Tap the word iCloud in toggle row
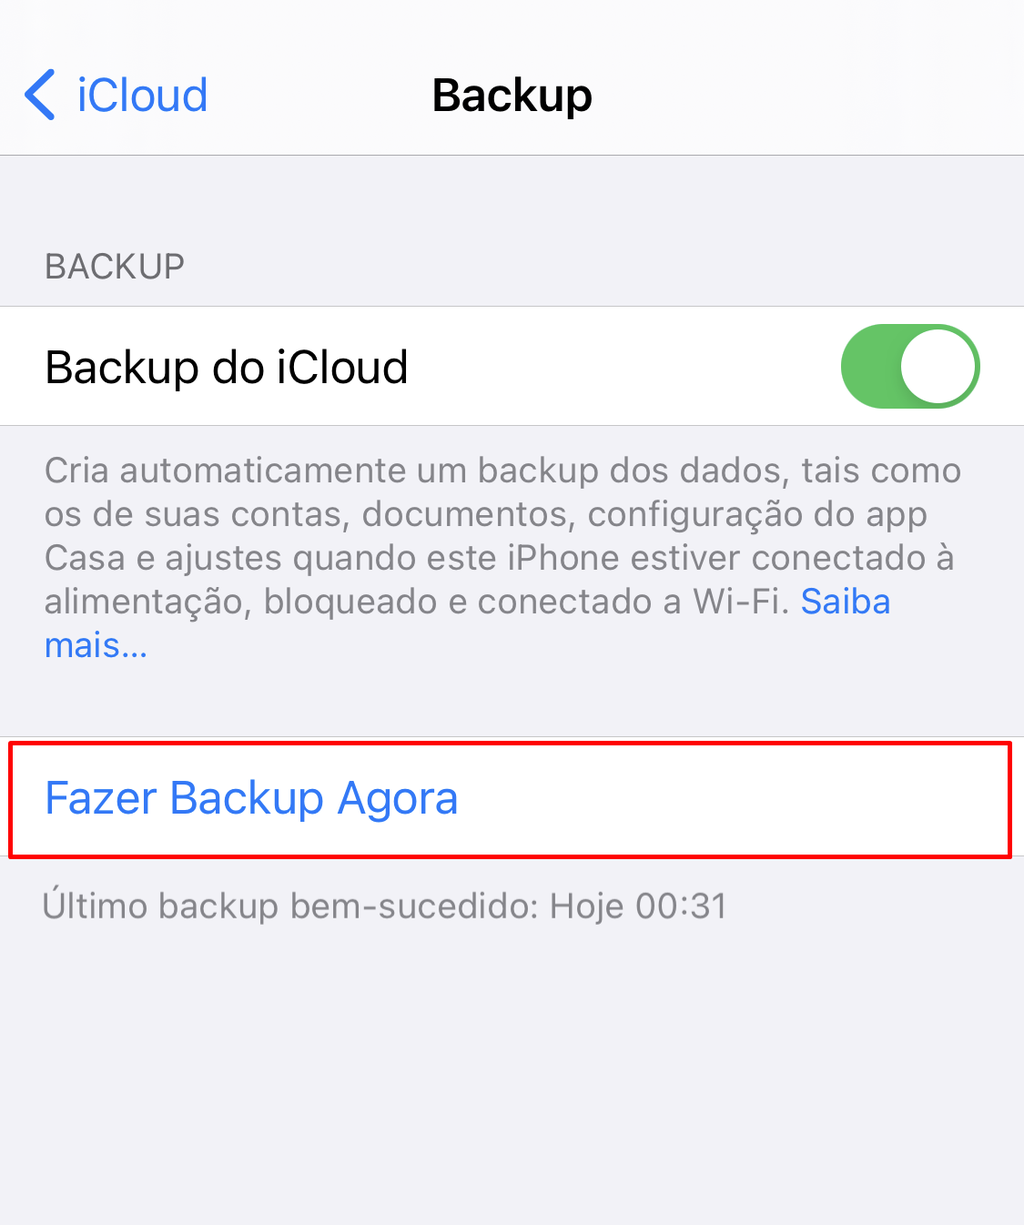This screenshot has width=1024, height=1225. [342, 367]
